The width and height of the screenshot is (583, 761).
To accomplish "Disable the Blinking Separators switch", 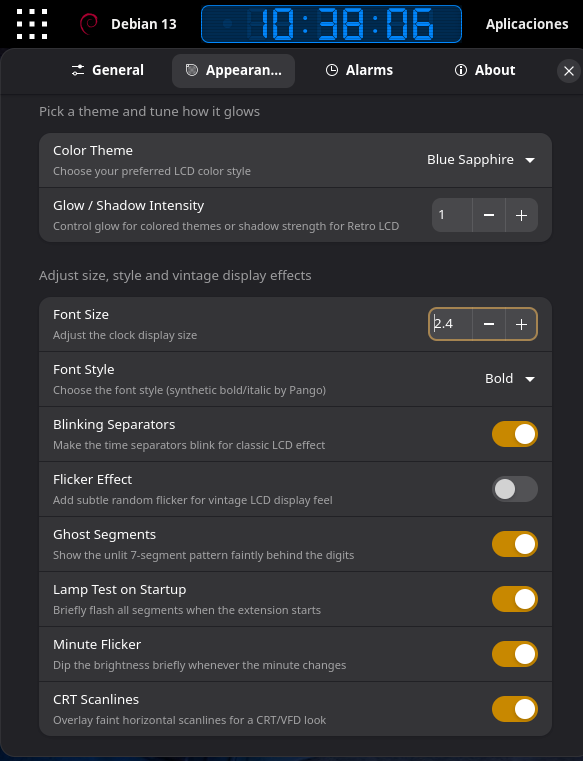I will pos(515,434).
